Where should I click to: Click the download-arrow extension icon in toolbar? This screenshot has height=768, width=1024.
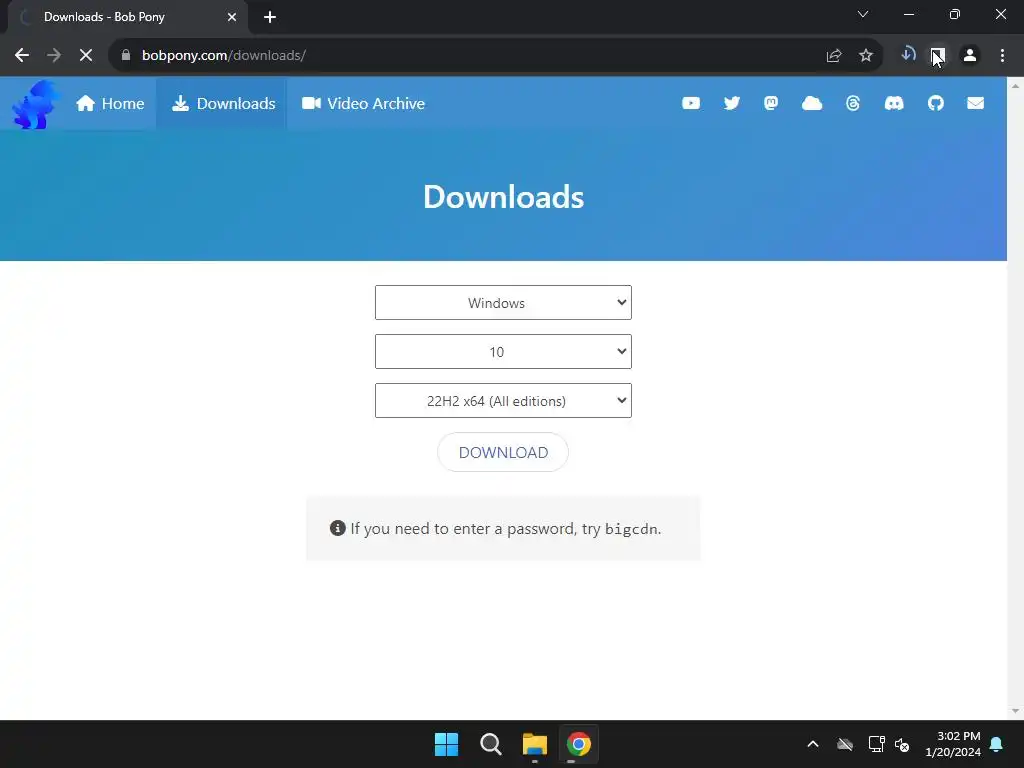click(x=908, y=55)
